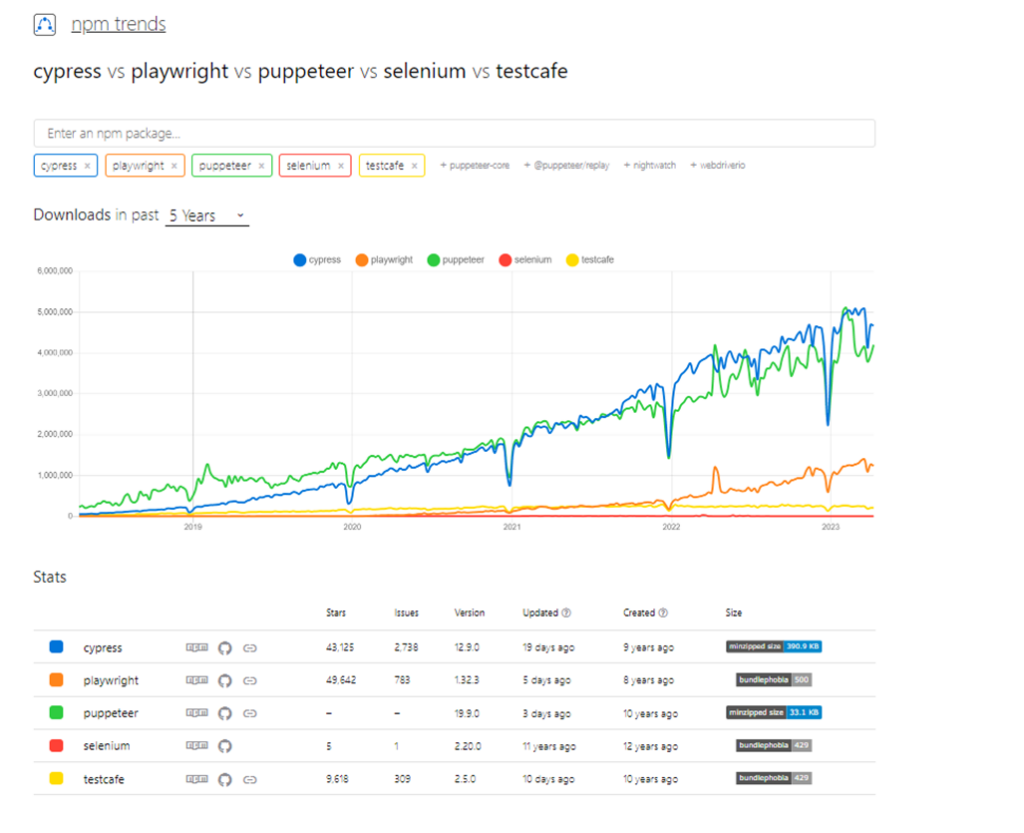This screenshot has width=1024, height=833.
Task: Open the npm icon for playwright
Action: coord(197,681)
